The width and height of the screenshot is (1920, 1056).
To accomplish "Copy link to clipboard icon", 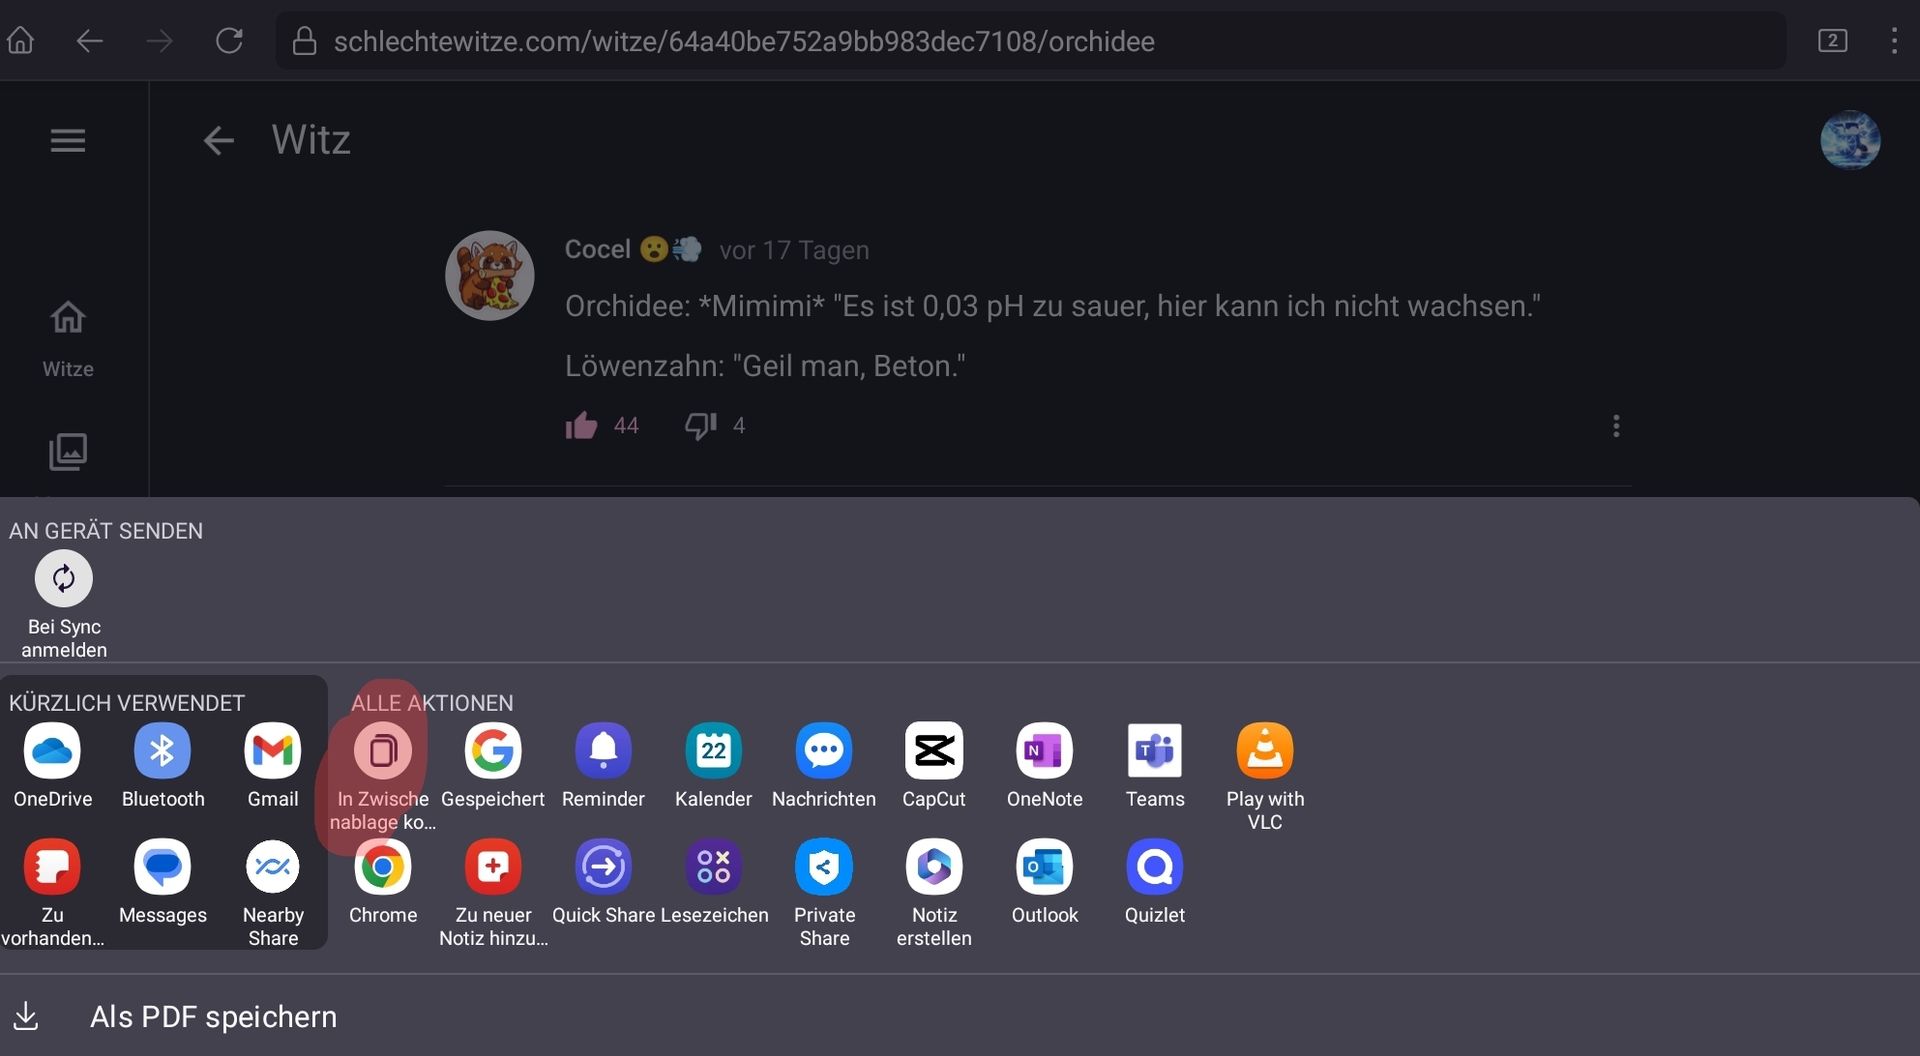I will [382, 751].
